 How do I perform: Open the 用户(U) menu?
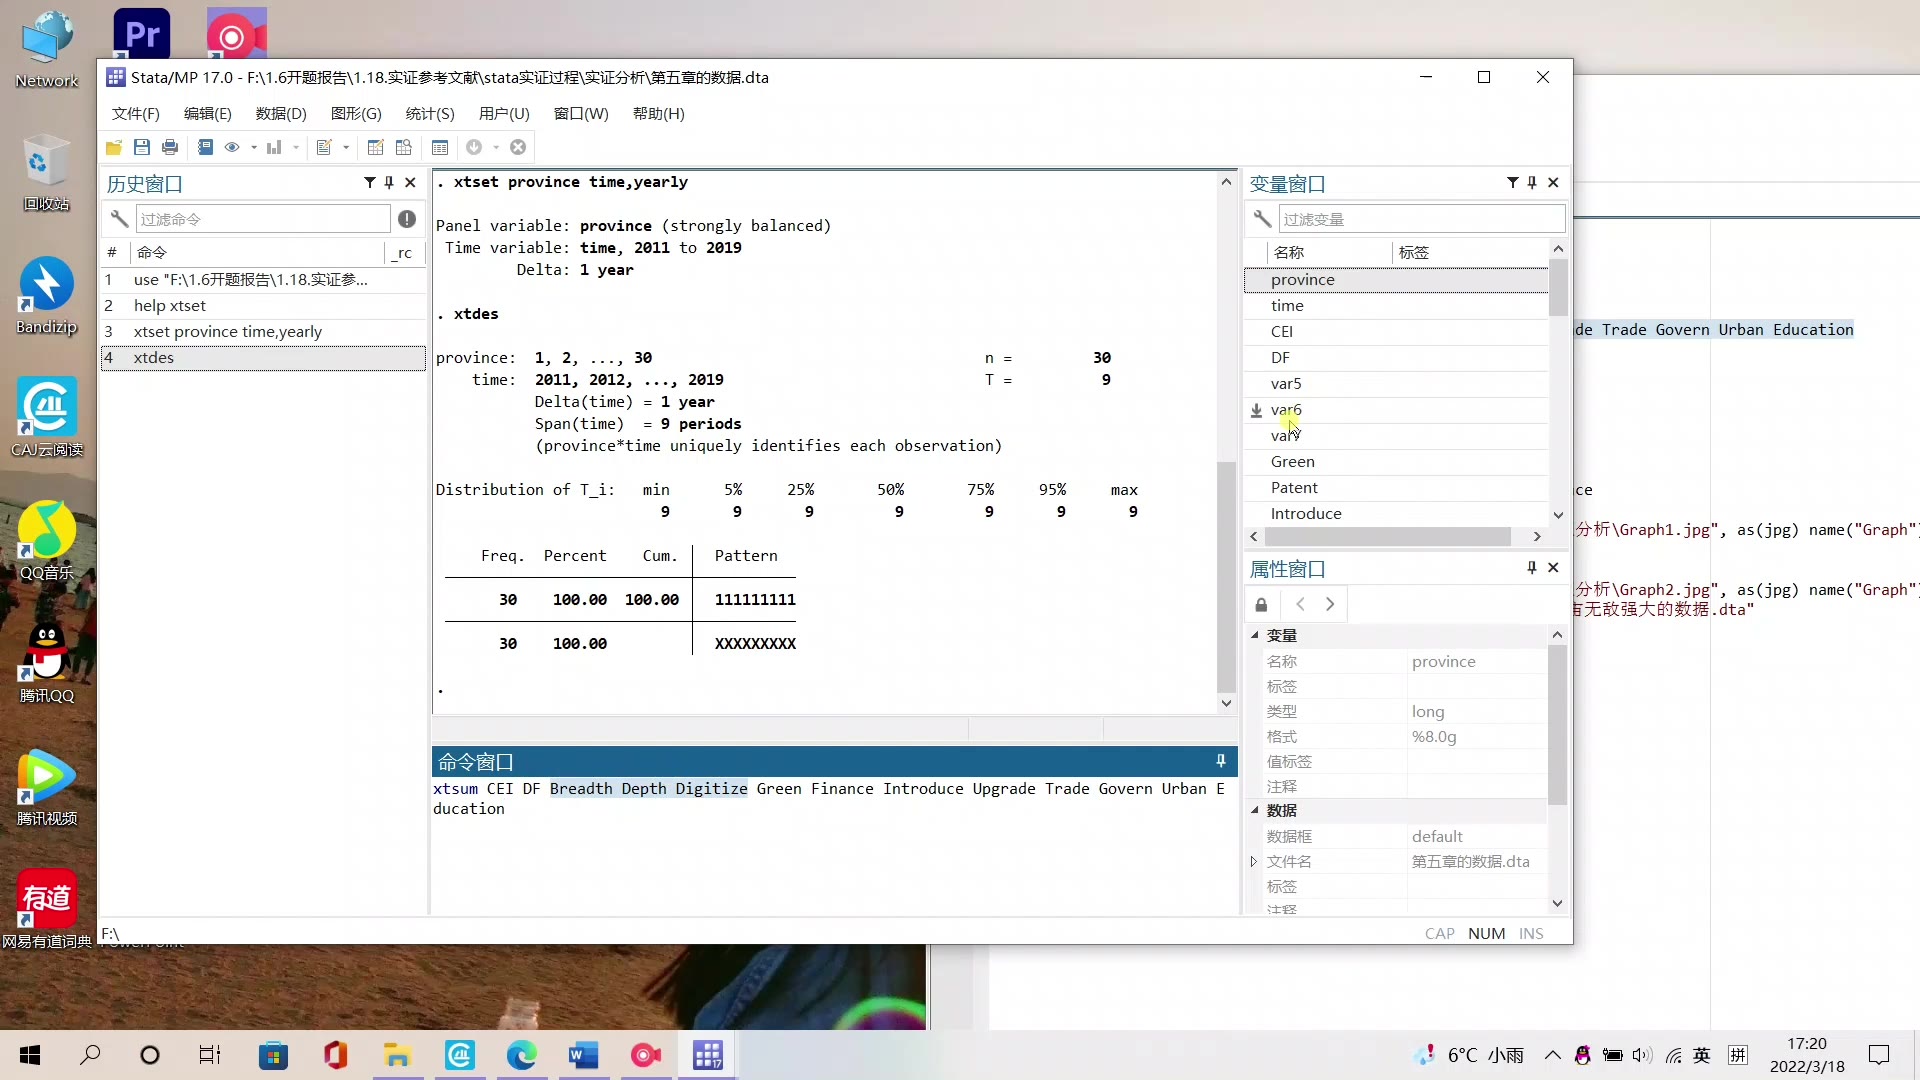pyautogui.click(x=504, y=113)
